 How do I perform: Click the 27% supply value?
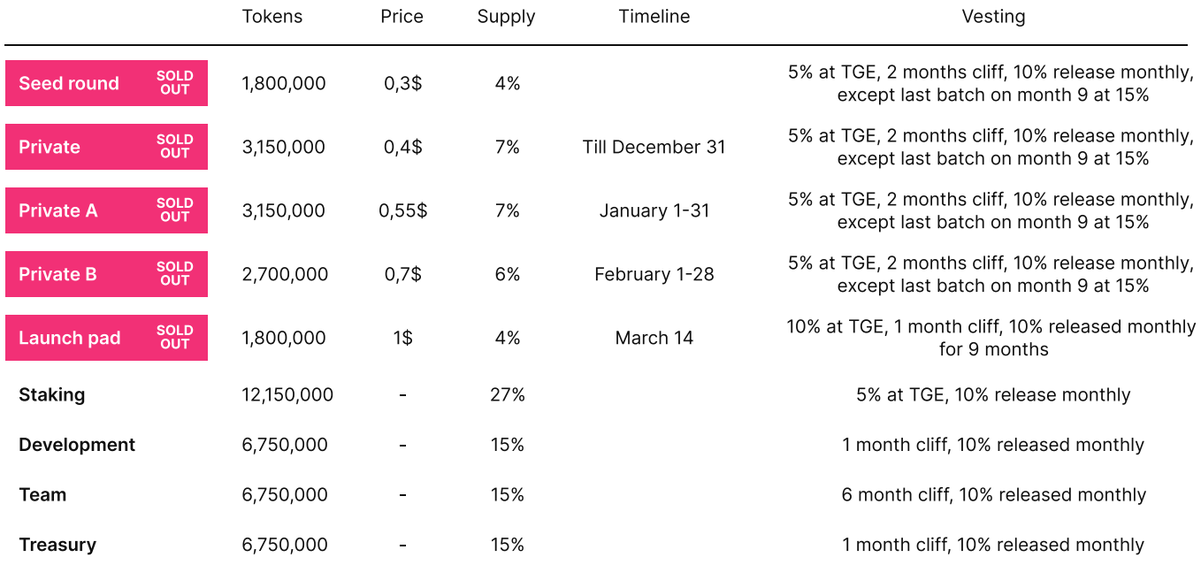coord(507,395)
